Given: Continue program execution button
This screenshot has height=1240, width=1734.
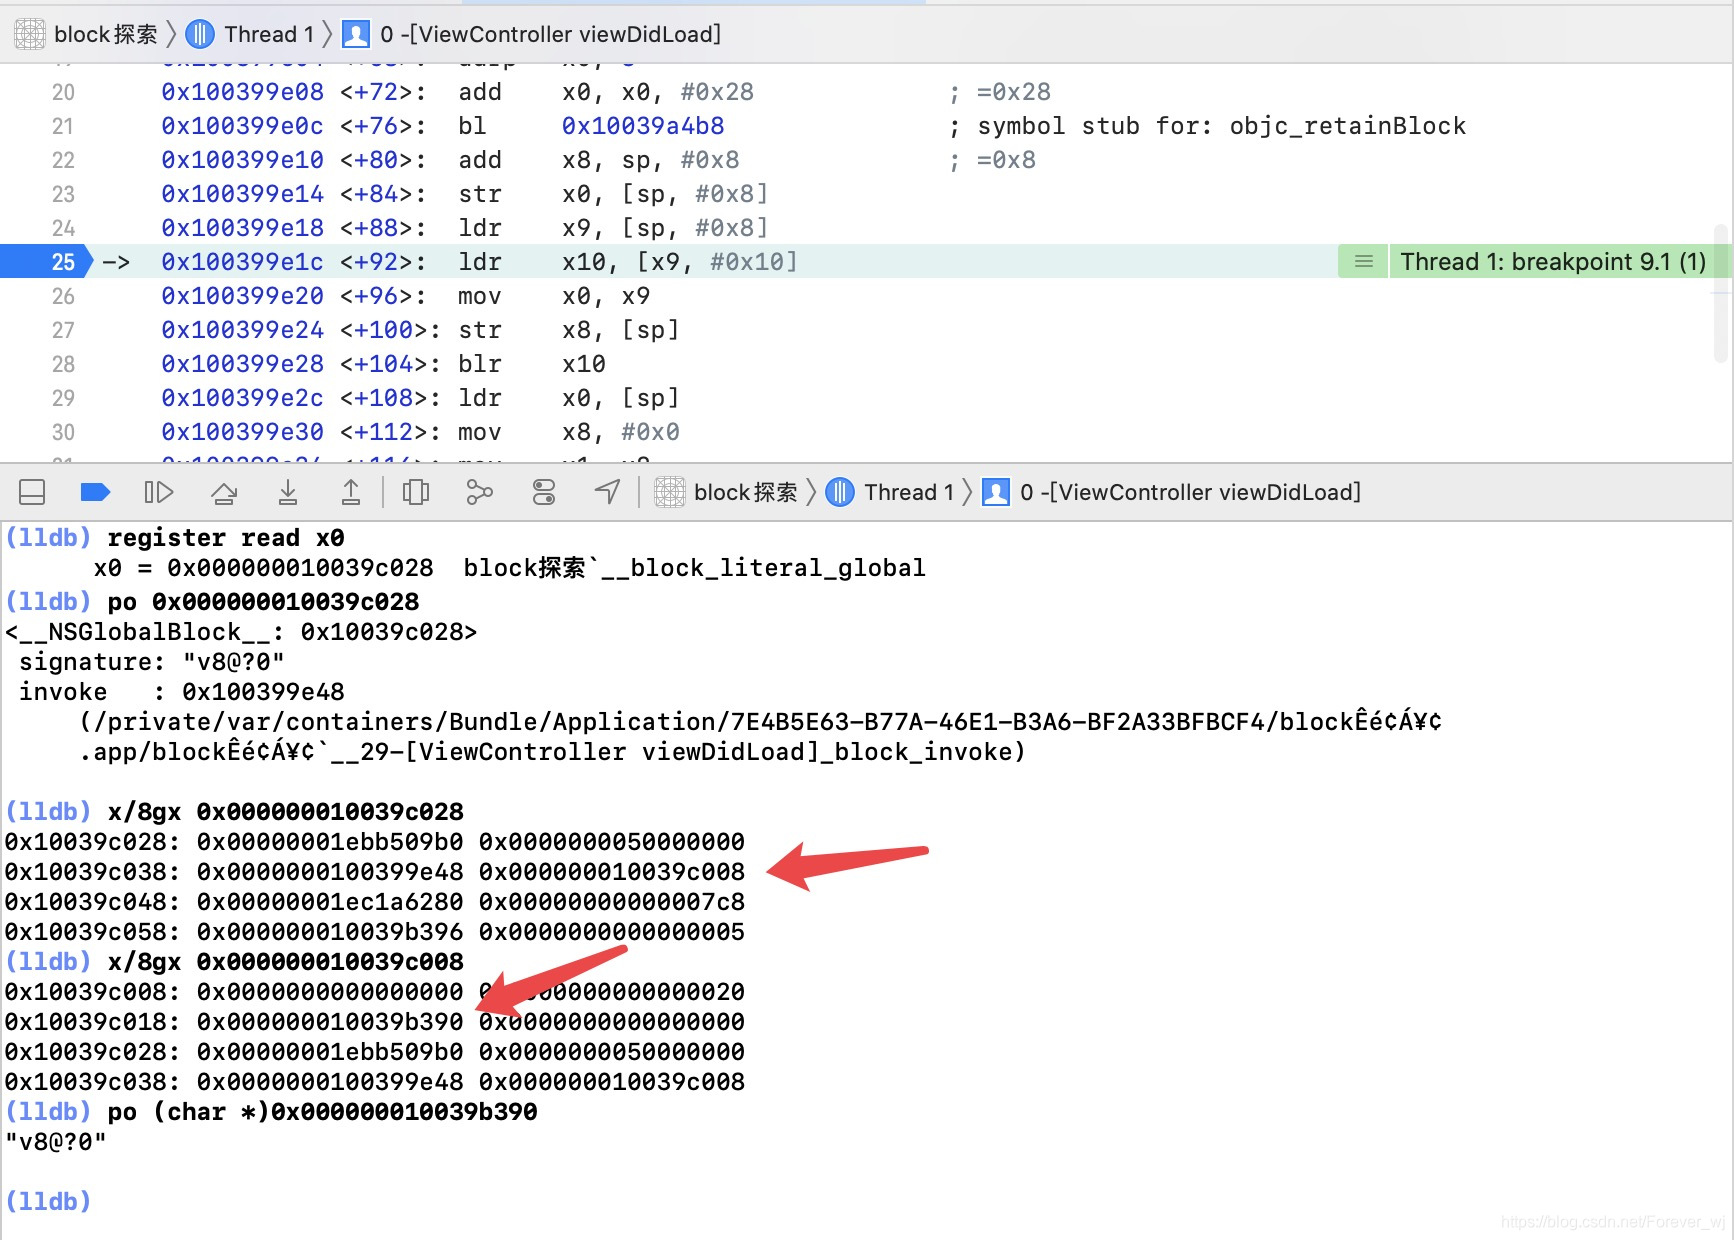Looking at the screenshot, I should pos(159,492).
